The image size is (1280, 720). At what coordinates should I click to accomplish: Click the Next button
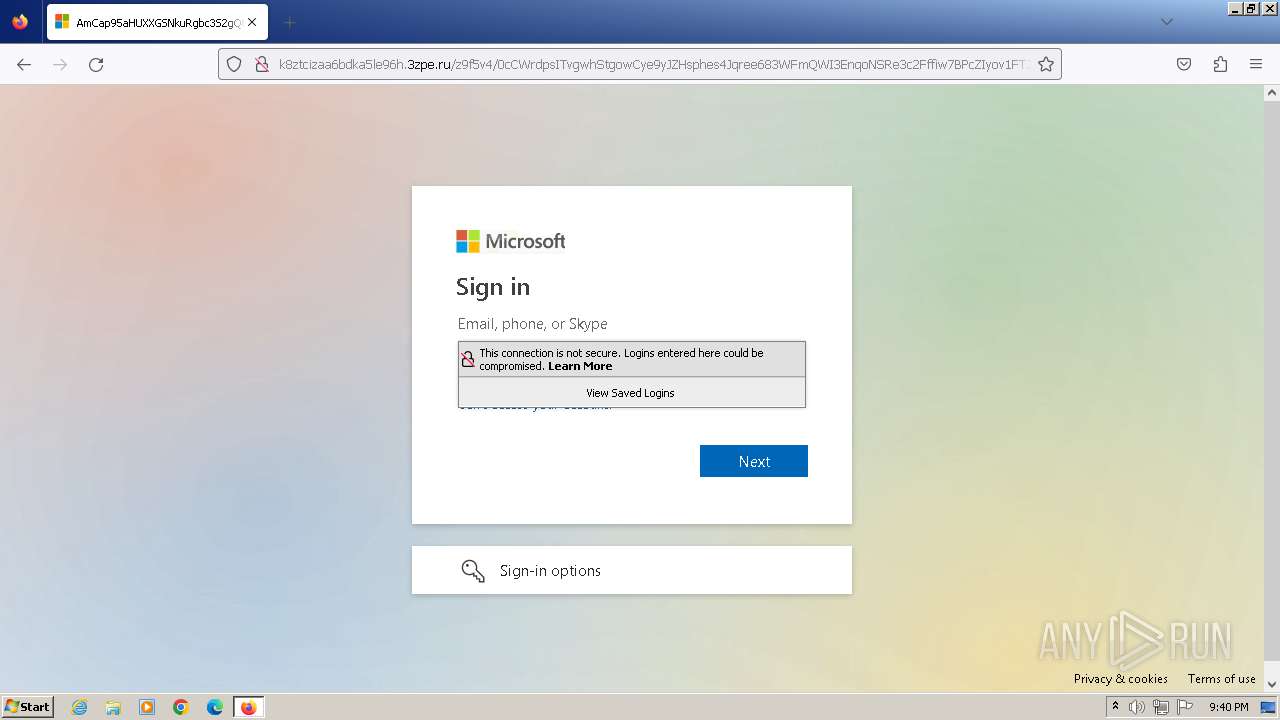tap(754, 461)
